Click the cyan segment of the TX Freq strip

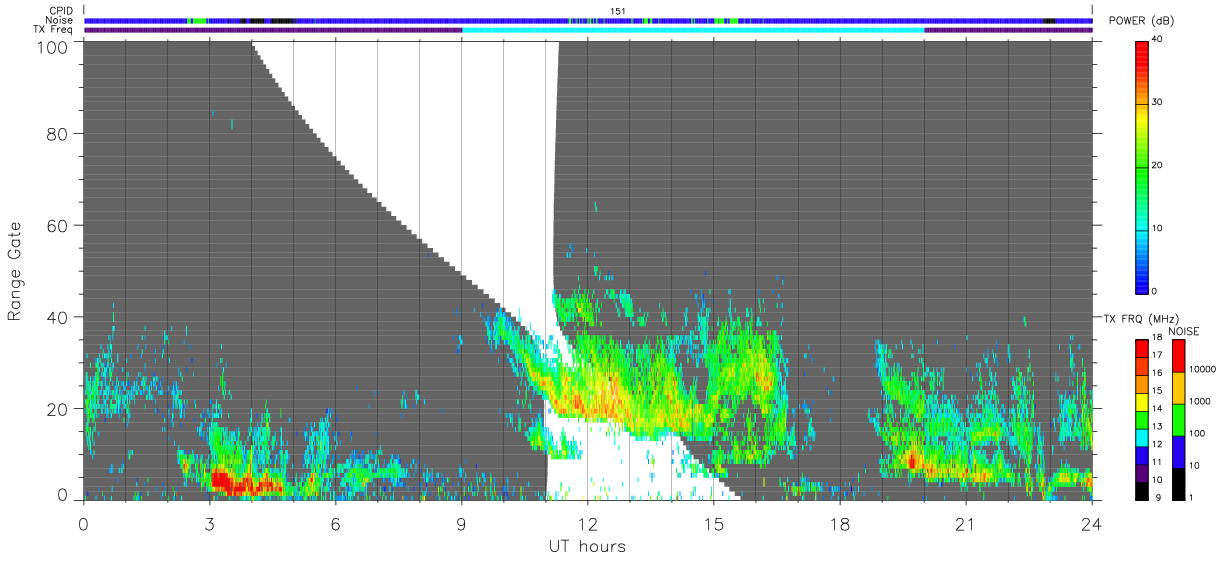(x=693, y=30)
